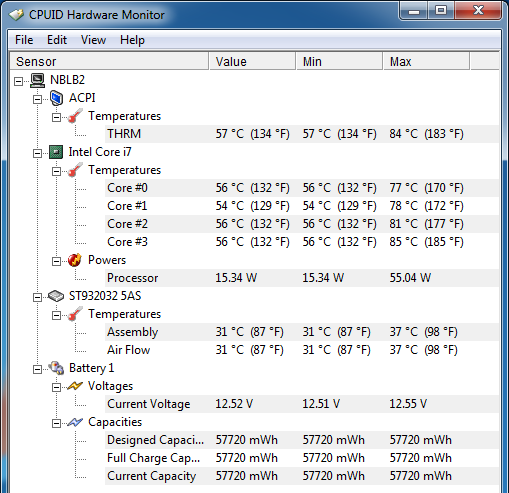This screenshot has height=493, width=509.
Task: Click the Max column header
Action: click(426, 61)
